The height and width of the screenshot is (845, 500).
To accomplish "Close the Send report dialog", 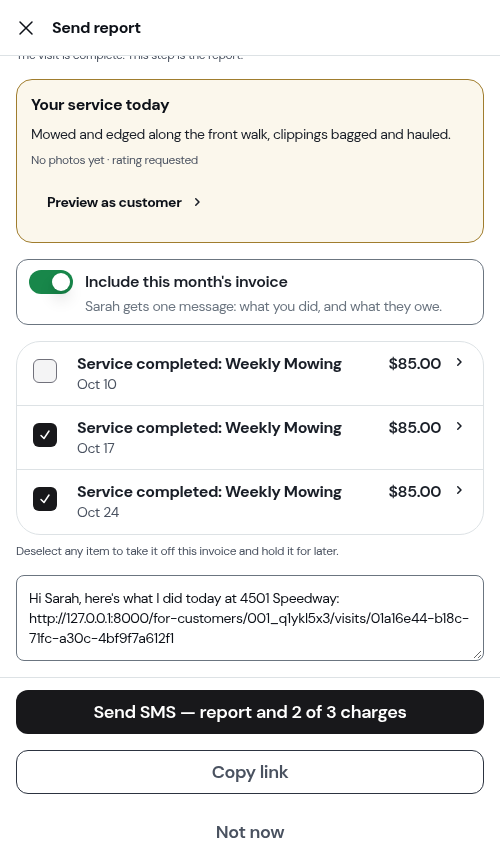I will point(26,28).
